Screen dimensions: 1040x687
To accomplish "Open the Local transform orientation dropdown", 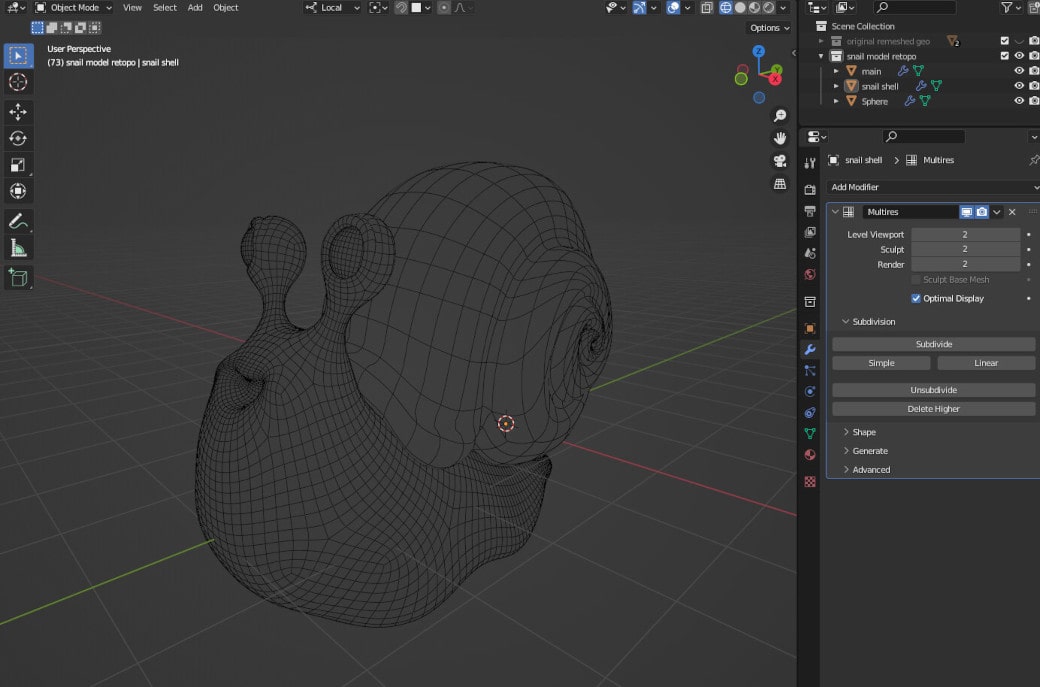I will click(x=332, y=8).
